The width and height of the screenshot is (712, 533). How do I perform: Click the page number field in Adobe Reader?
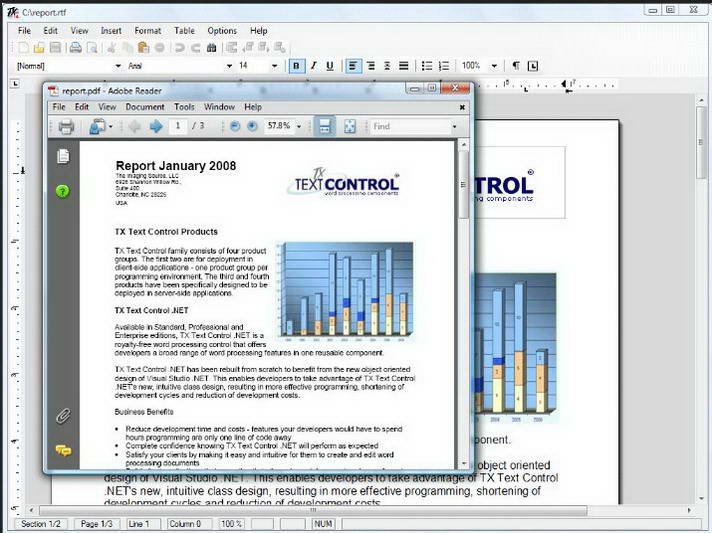click(178, 126)
